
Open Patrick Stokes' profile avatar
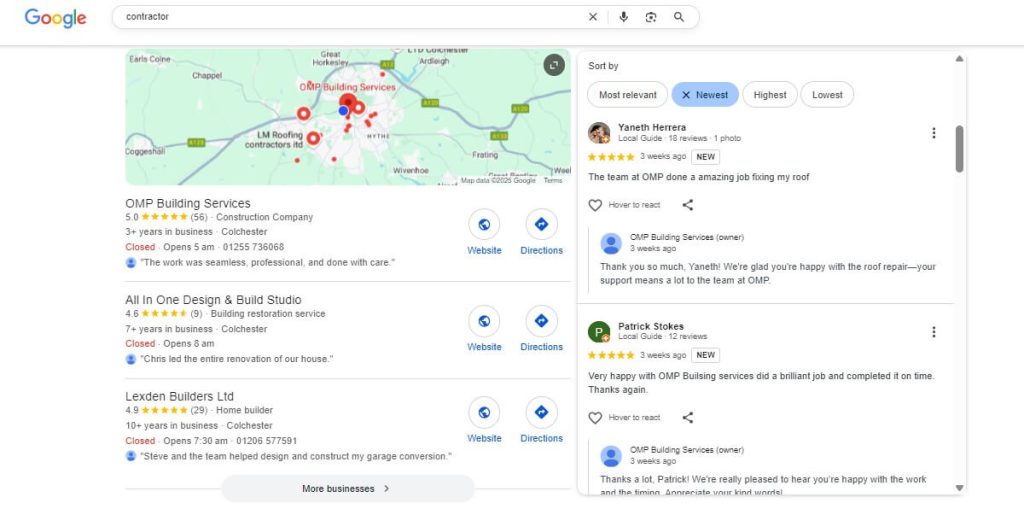pos(599,332)
